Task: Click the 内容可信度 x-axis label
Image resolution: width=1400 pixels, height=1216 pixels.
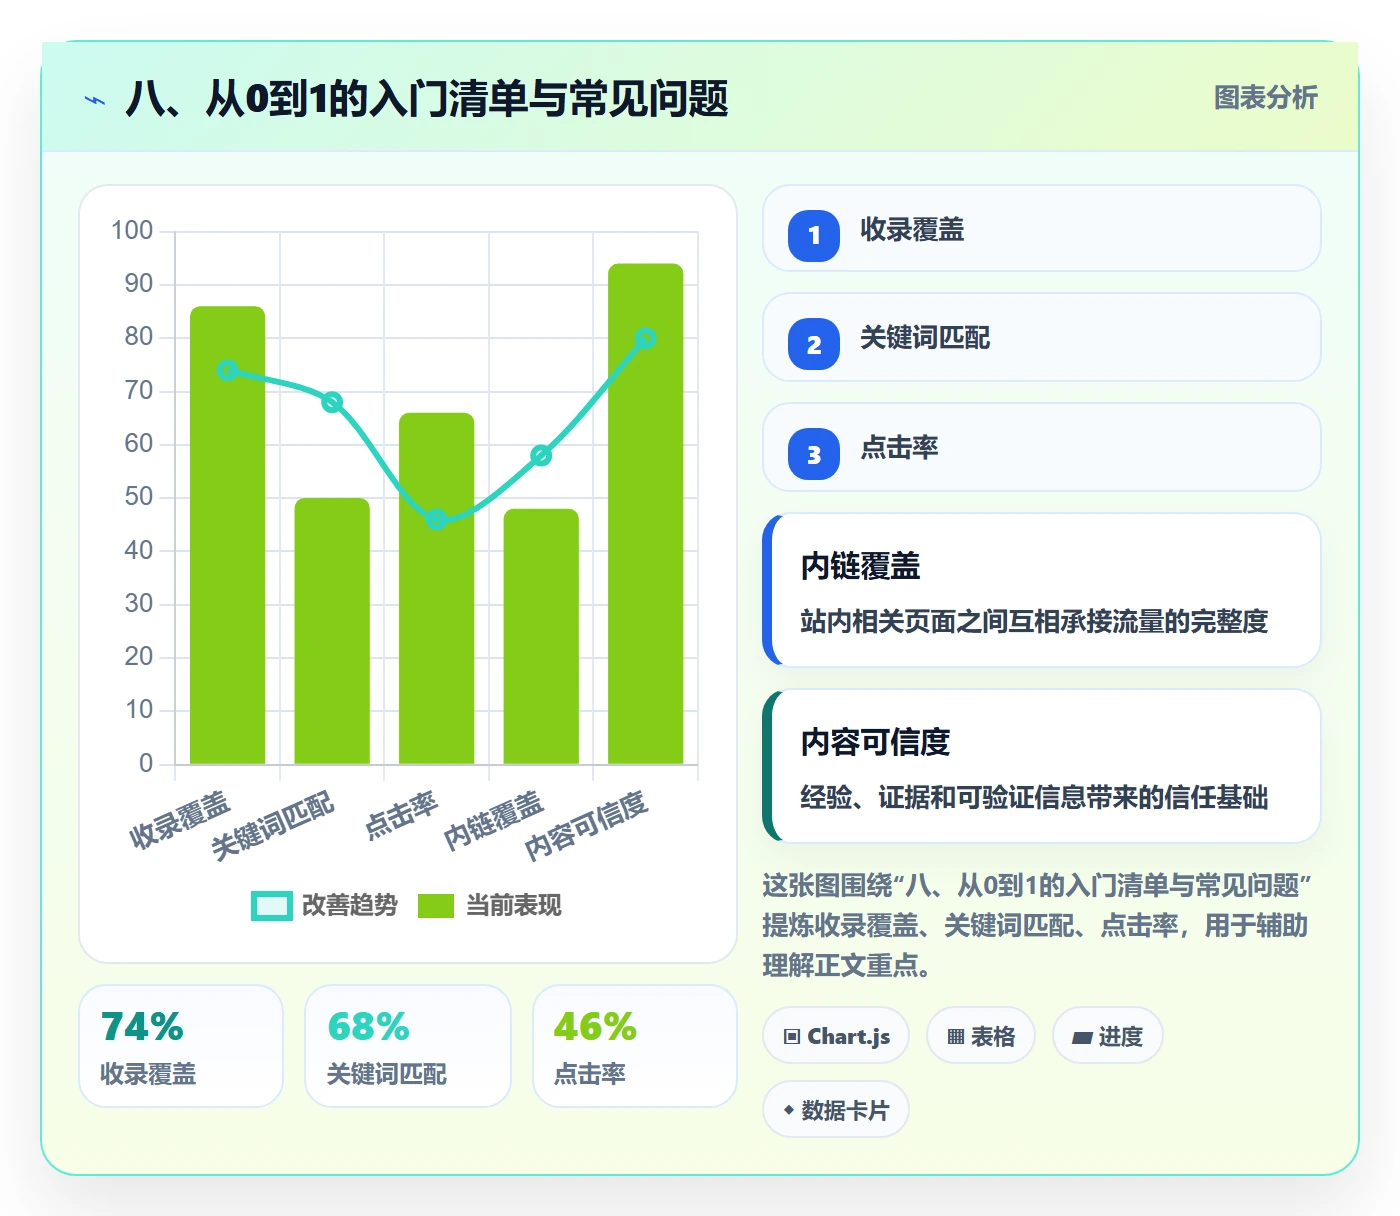Action: point(587,825)
